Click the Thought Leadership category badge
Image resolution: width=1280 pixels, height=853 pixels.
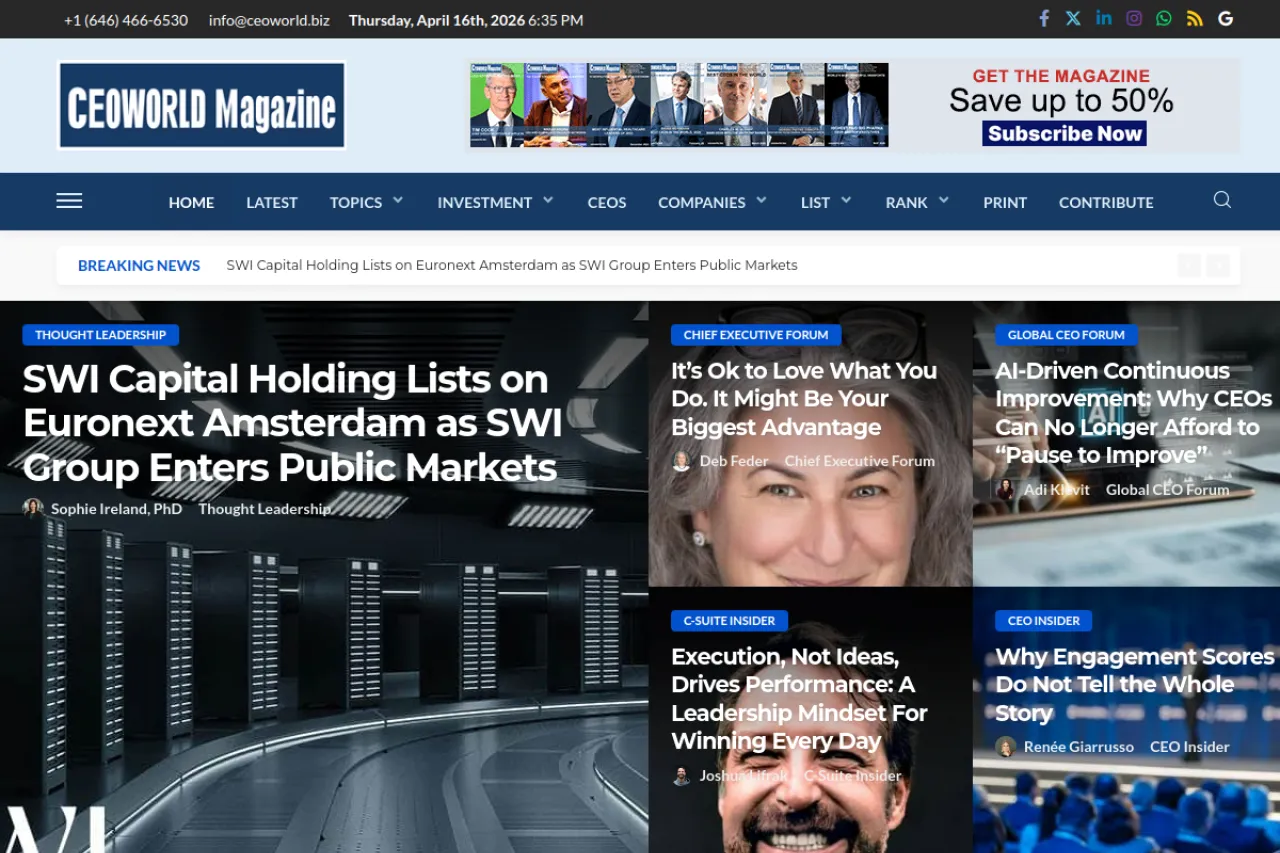[101, 335]
